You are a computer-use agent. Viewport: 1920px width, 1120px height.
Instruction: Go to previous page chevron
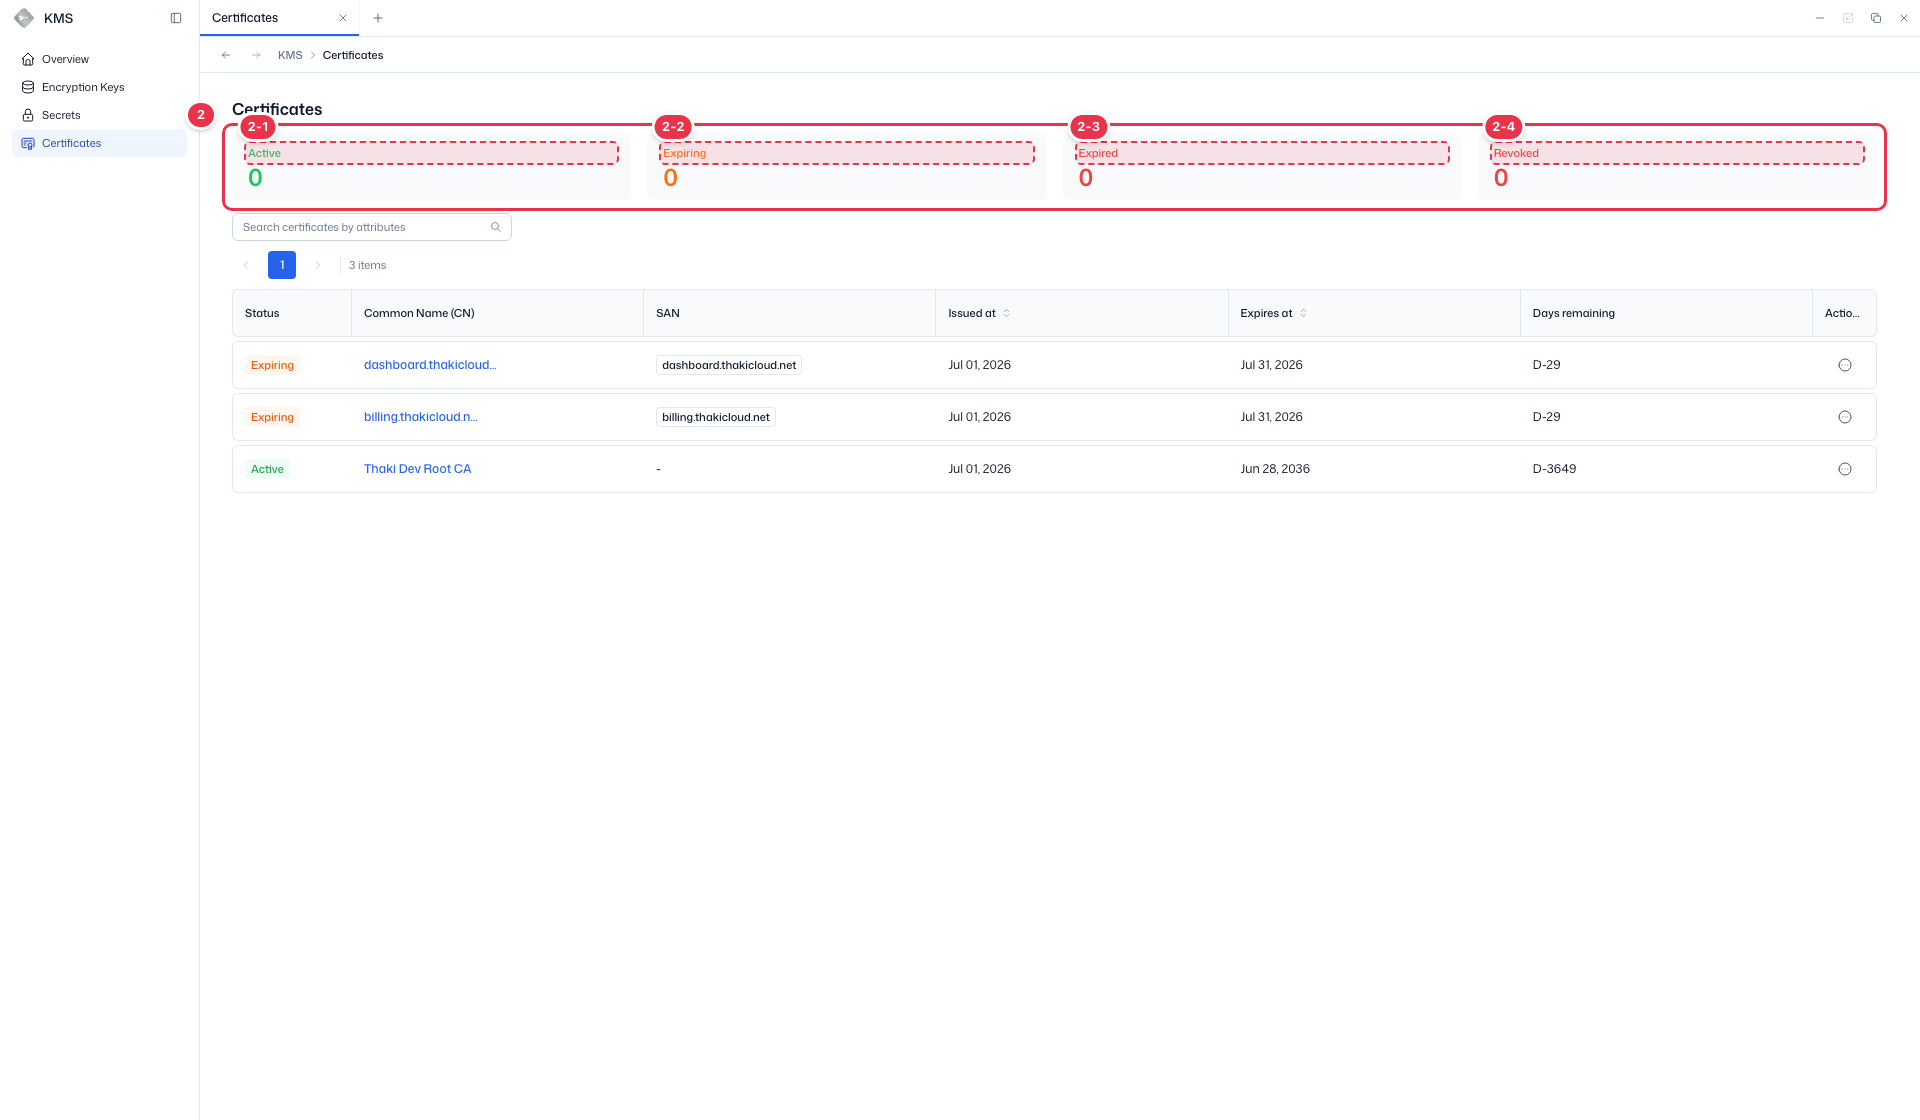pyautogui.click(x=246, y=265)
